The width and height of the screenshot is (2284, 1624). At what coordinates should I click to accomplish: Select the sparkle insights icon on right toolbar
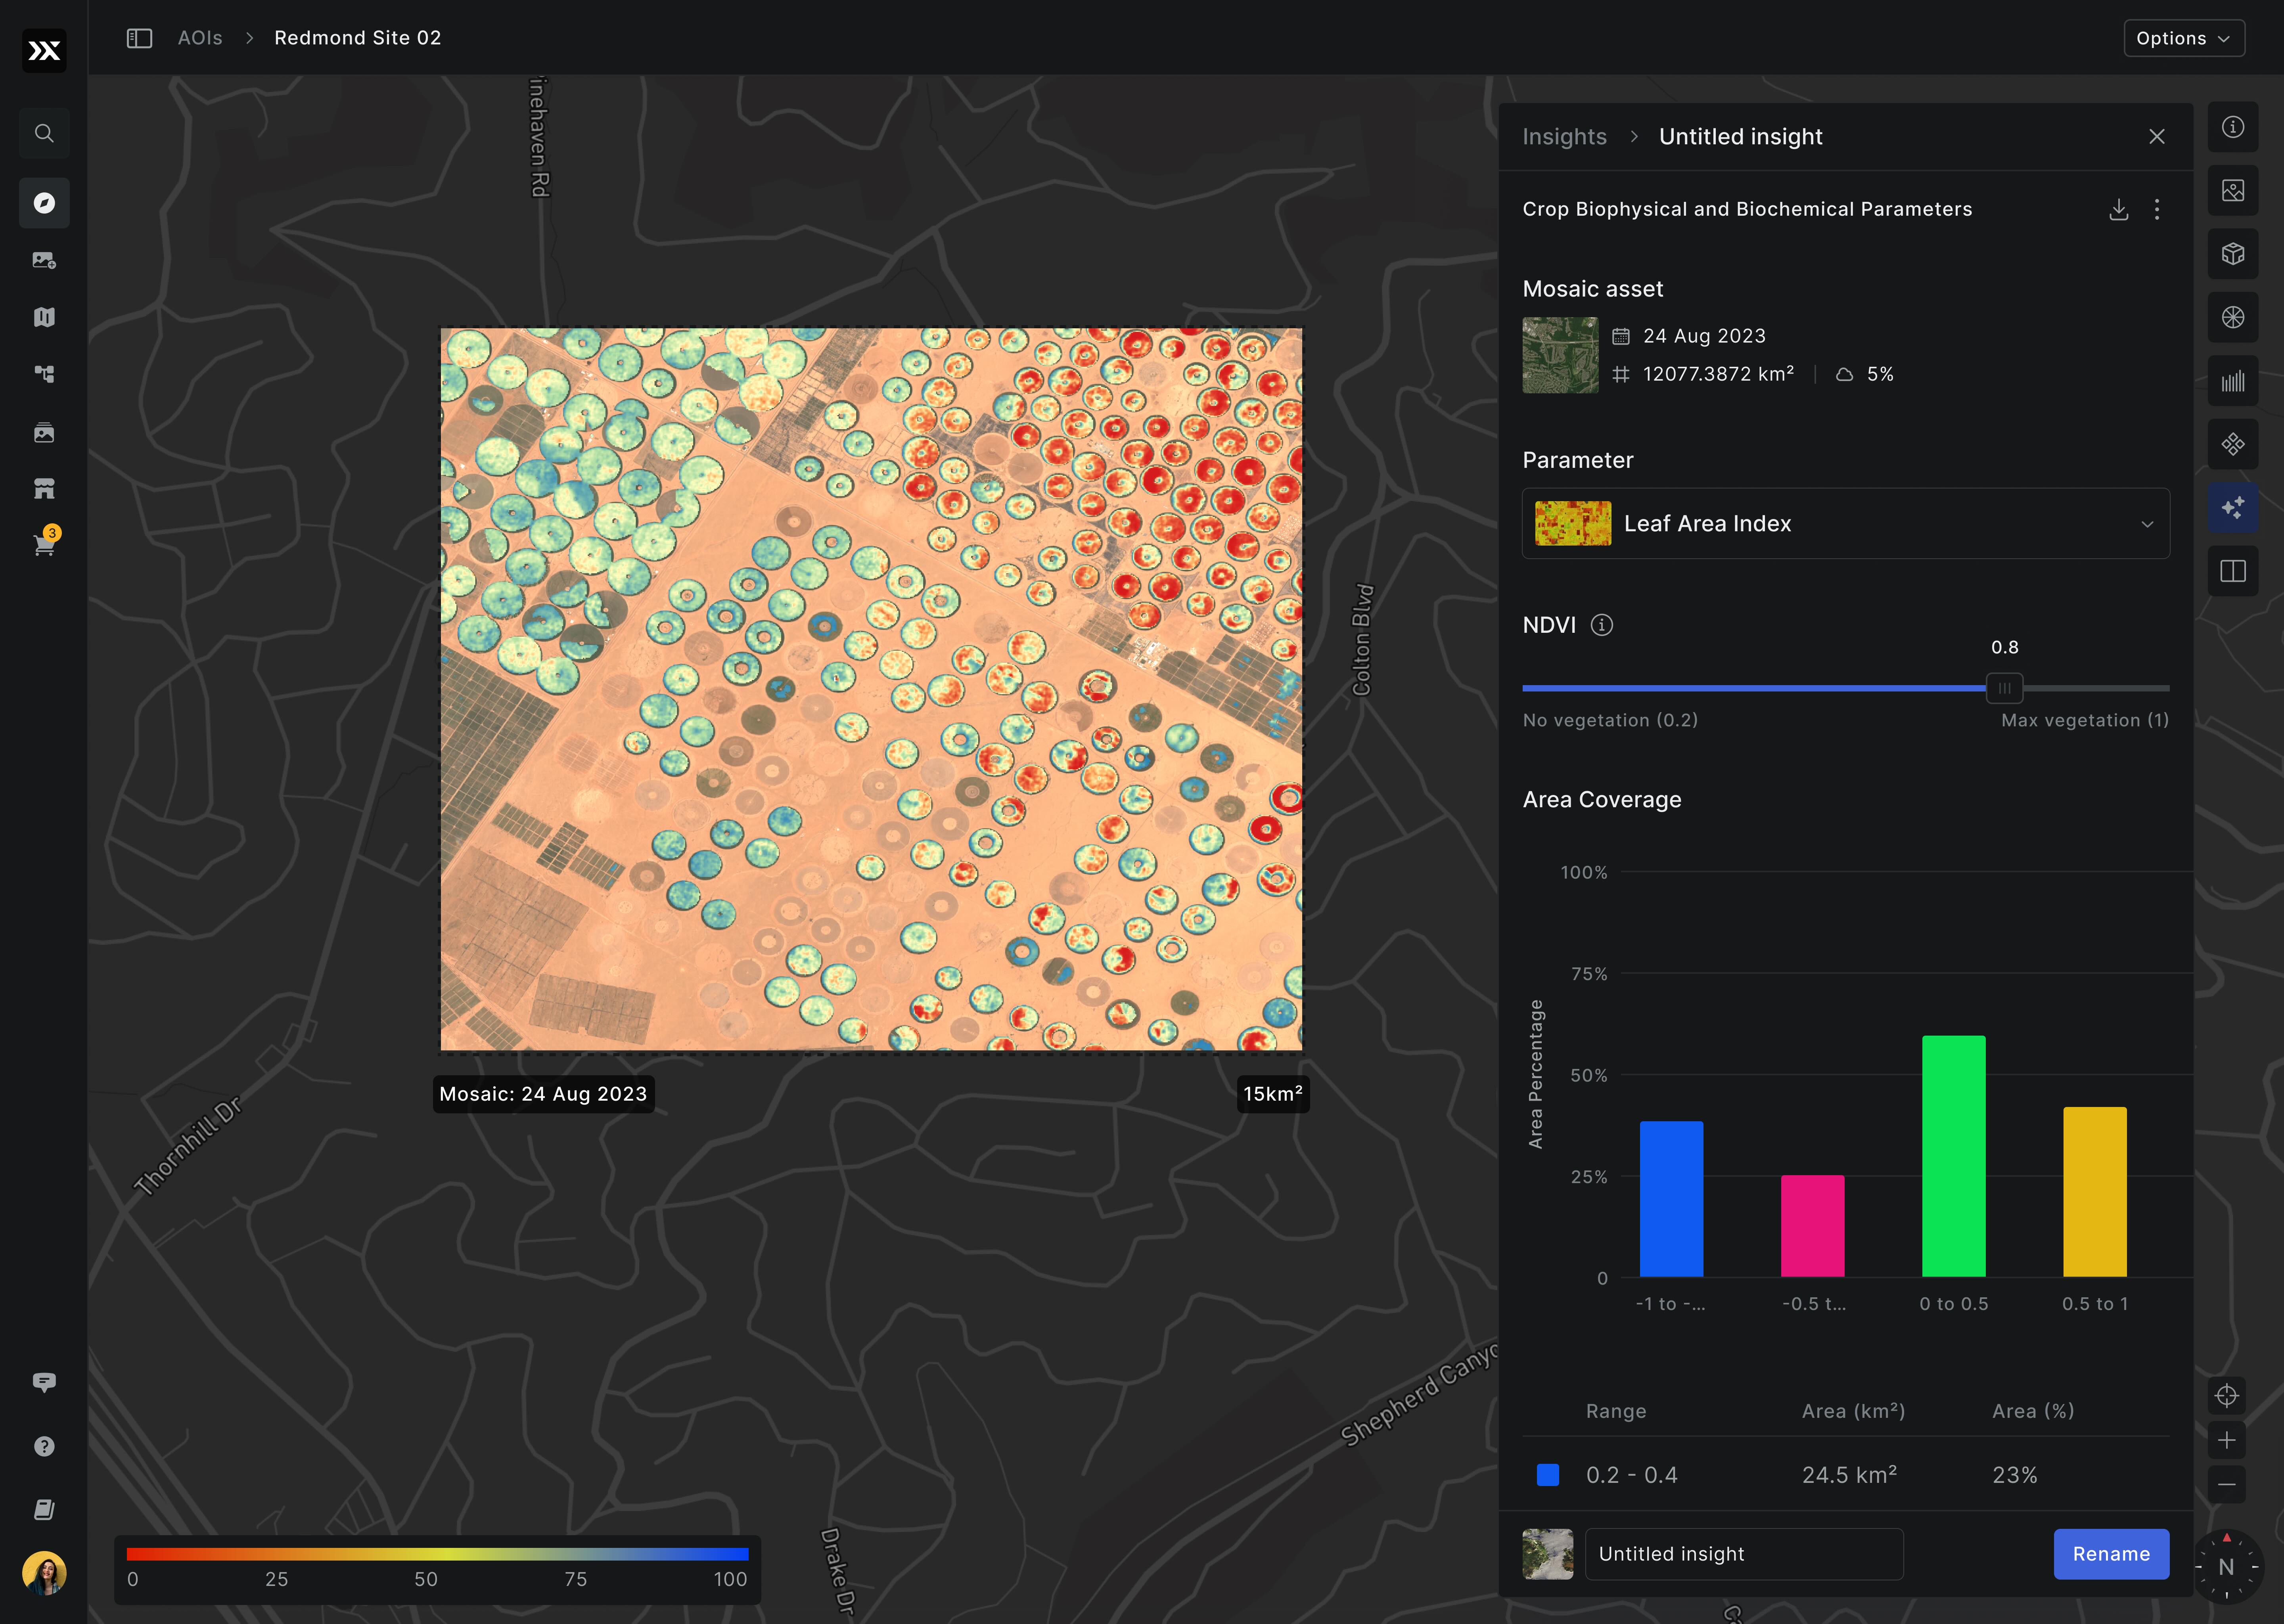[x=2233, y=508]
